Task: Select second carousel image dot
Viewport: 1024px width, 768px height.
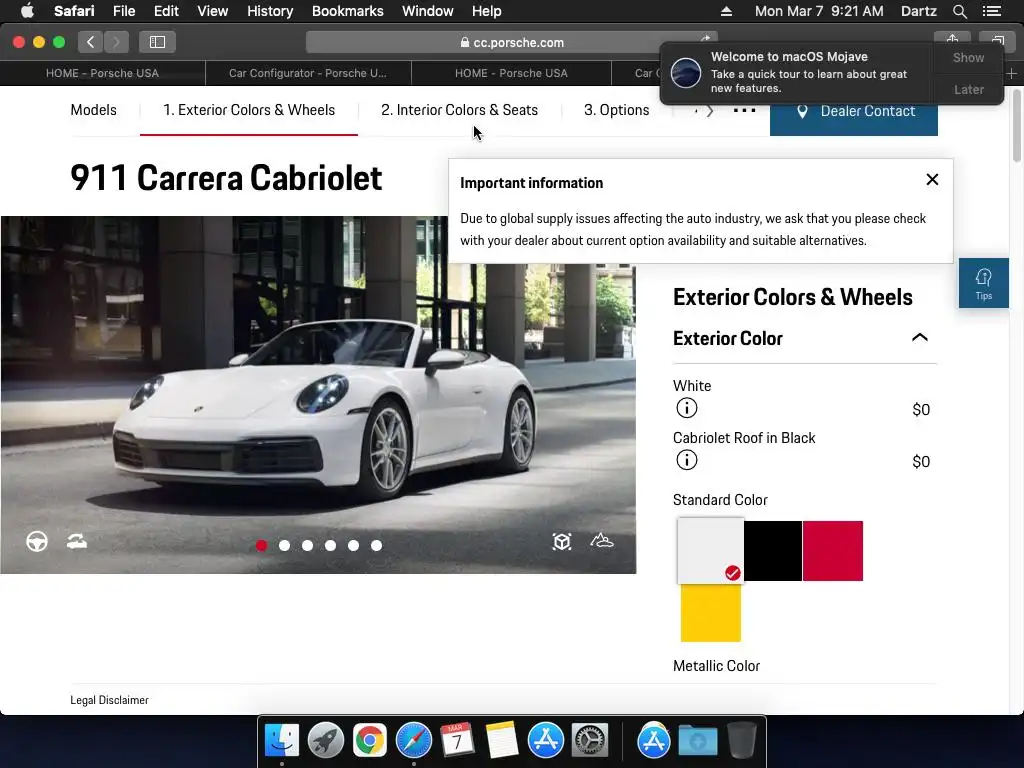Action: 284,545
